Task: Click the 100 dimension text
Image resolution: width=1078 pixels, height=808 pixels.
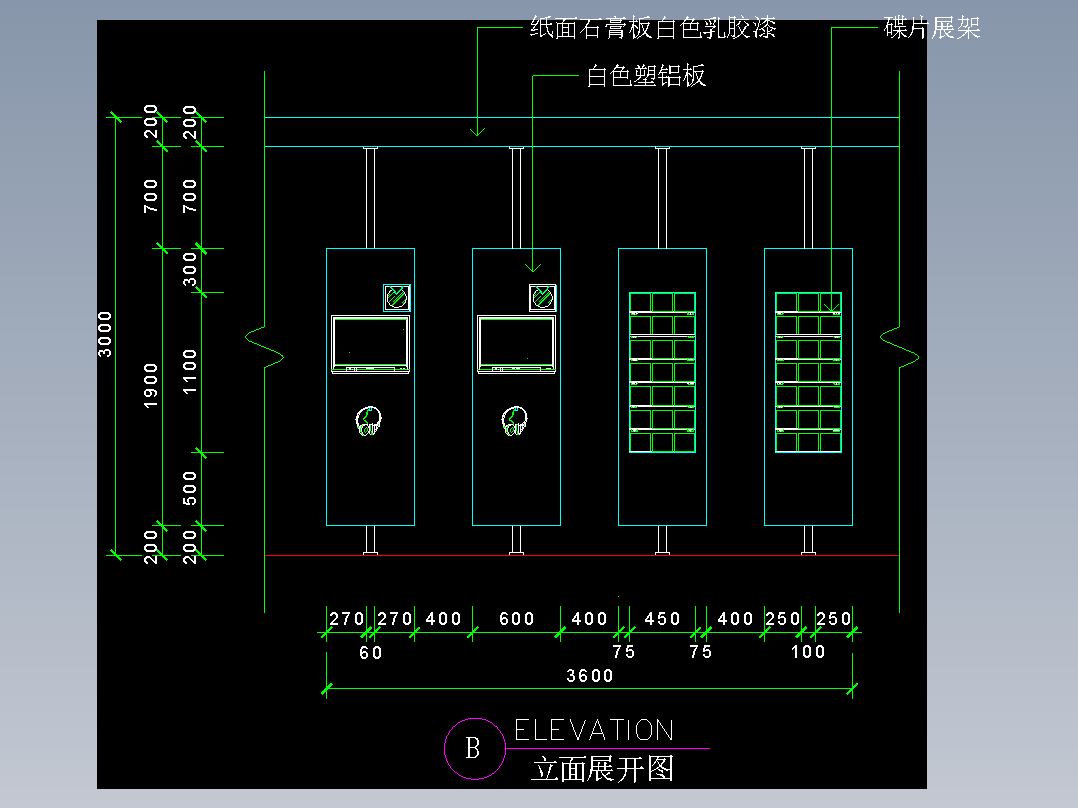Action: click(808, 652)
